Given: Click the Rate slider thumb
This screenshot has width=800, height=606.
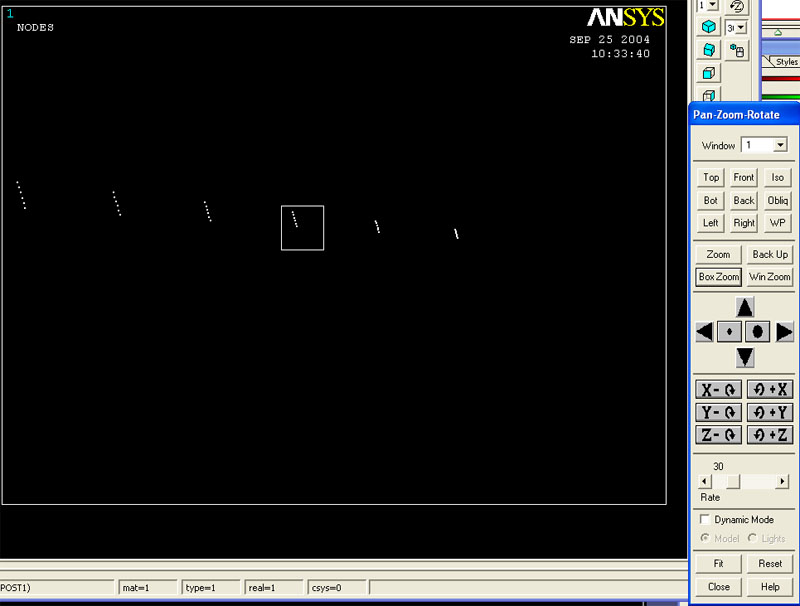Looking at the screenshot, I should (732, 482).
